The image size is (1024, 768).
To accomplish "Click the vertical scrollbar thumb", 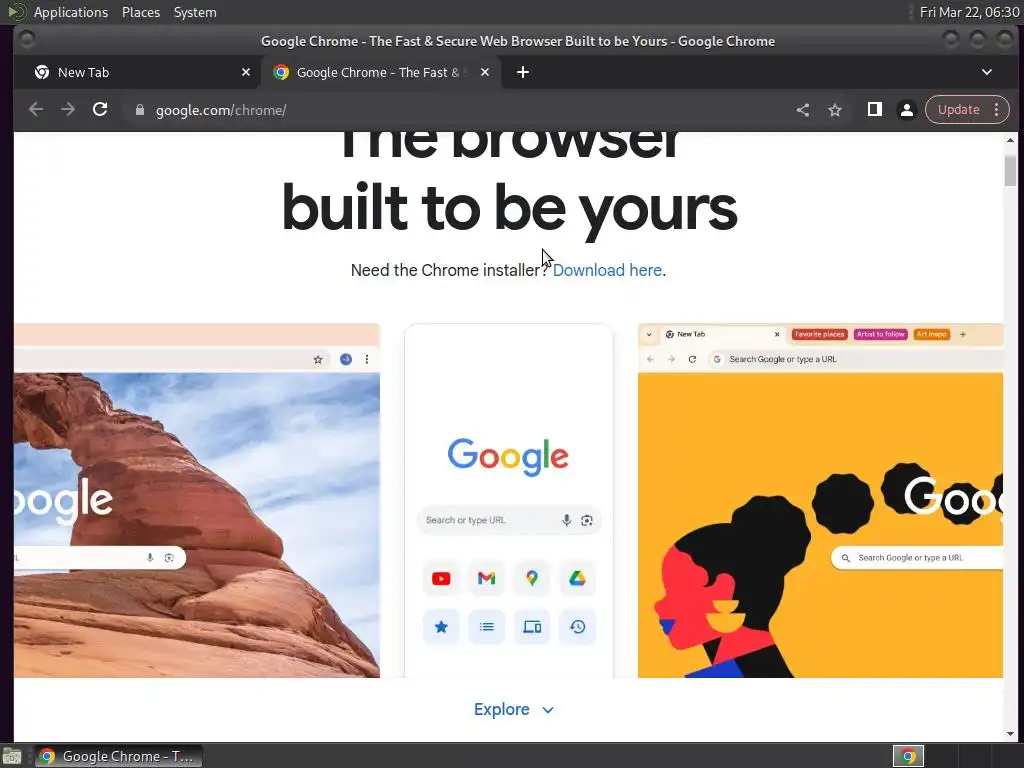I will (x=1010, y=171).
